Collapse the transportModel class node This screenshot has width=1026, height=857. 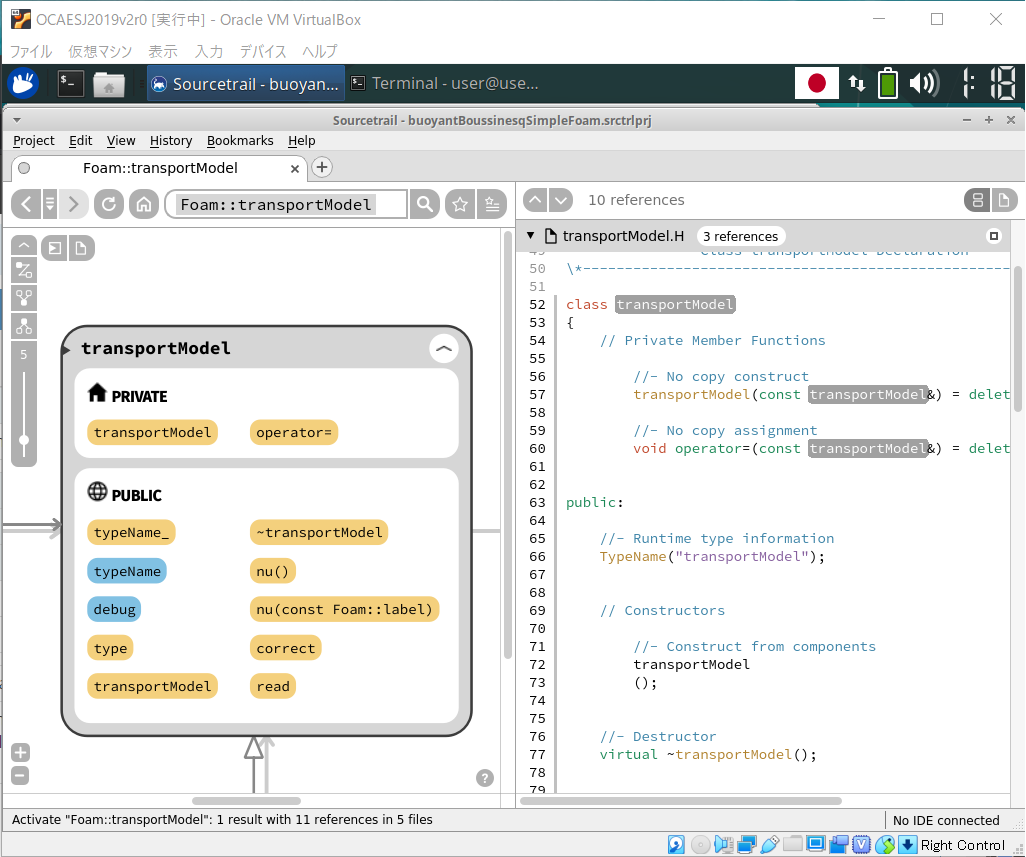point(443,348)
